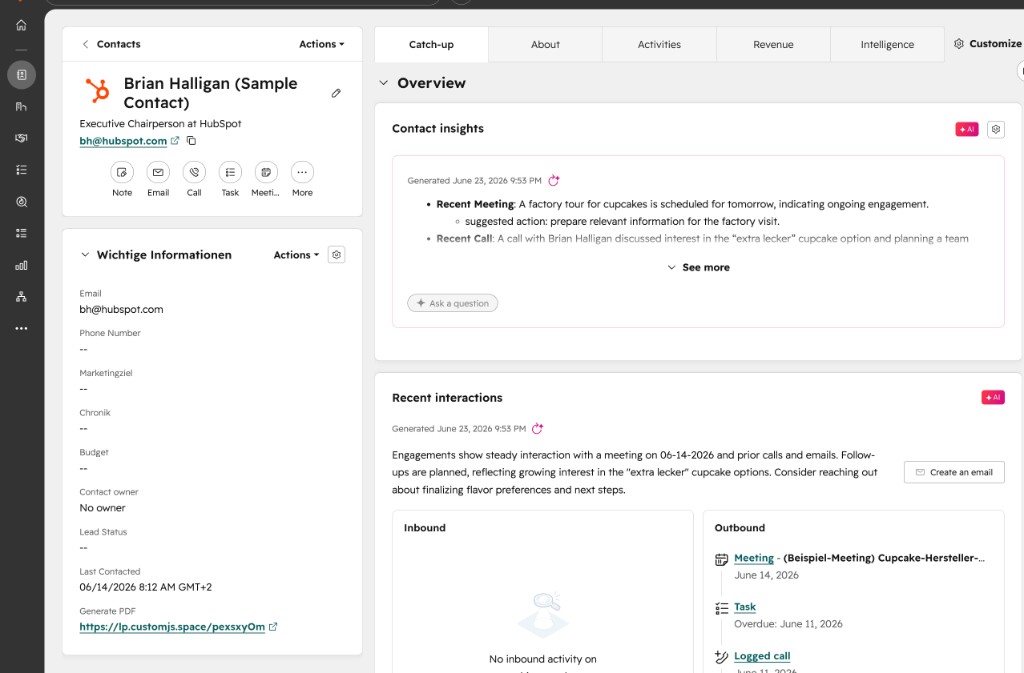Schedule a Meeting with the contact
The height and width of the screenshot is (673, 1024).
tap(266, 172)
